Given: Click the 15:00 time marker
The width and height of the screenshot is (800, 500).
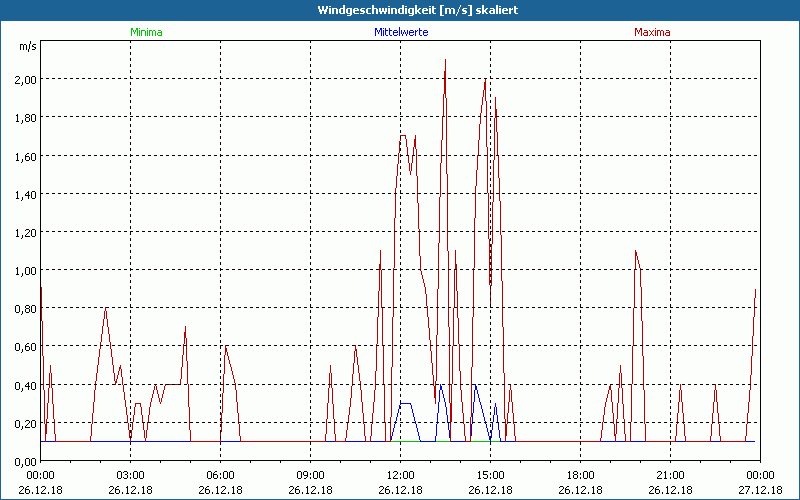Looking at the screenshot, I should (x=490, y=475).
